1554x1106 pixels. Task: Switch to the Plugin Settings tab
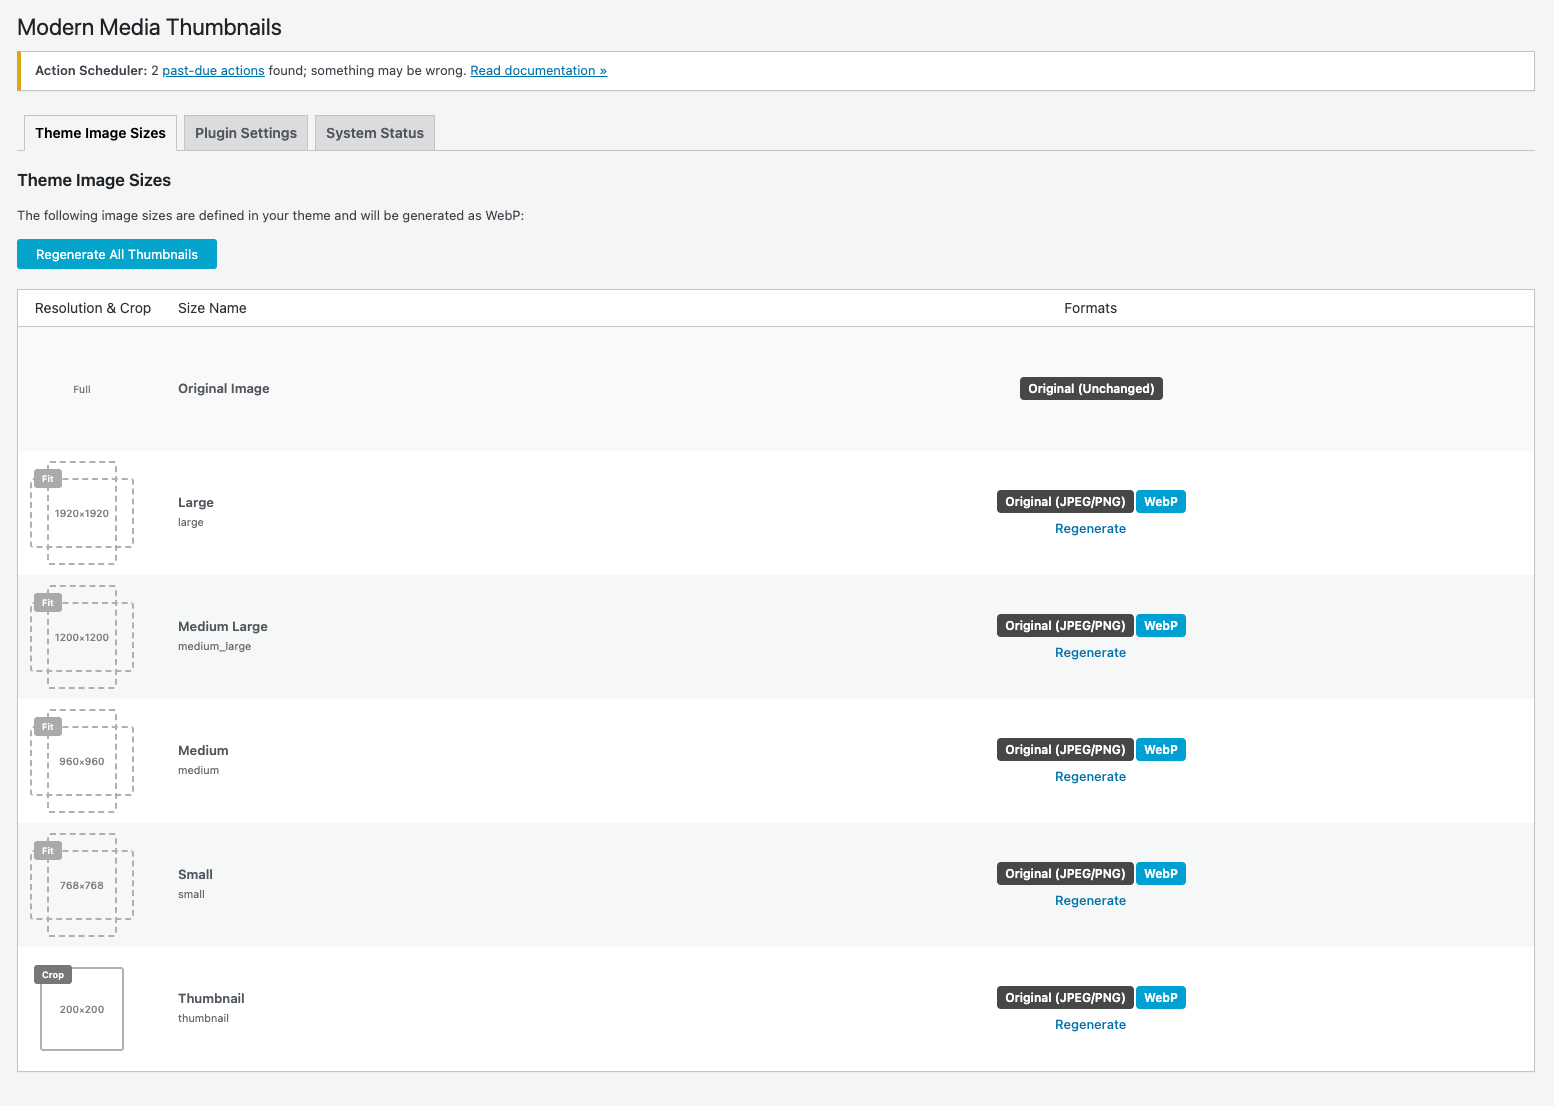246,133
